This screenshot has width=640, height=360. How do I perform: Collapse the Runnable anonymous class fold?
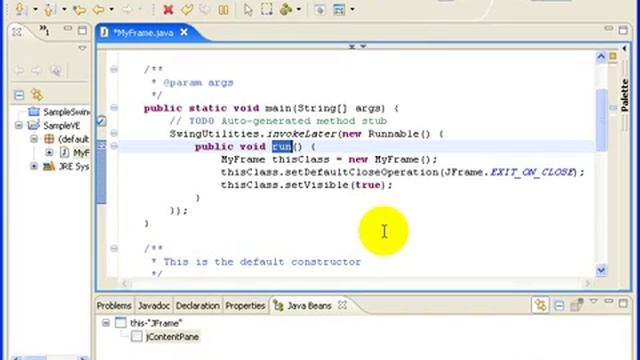114,133
